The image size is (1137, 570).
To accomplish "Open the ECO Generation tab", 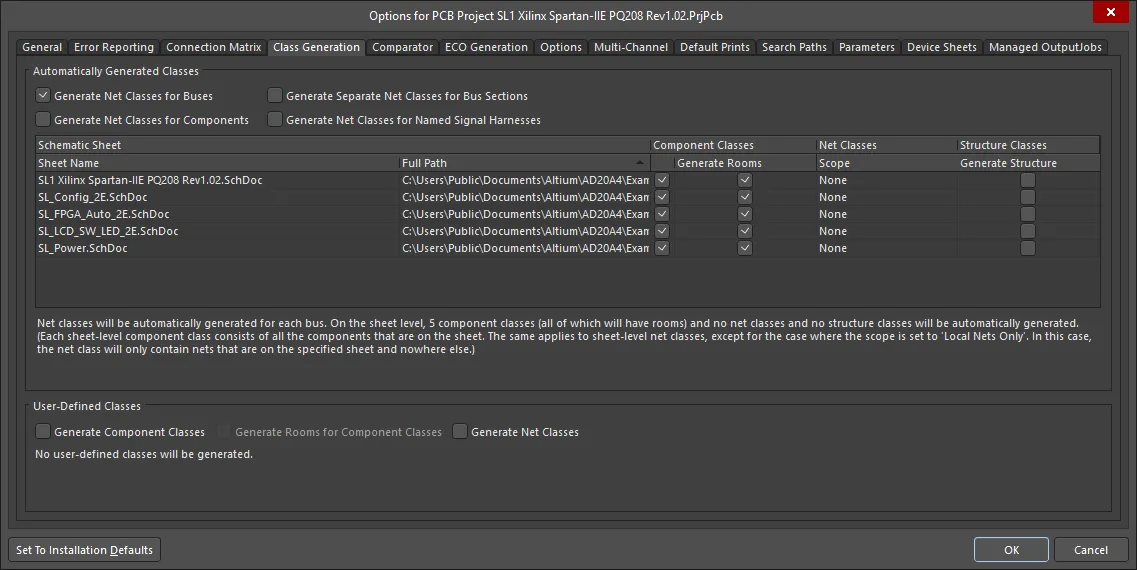I will tap(487, 47).
